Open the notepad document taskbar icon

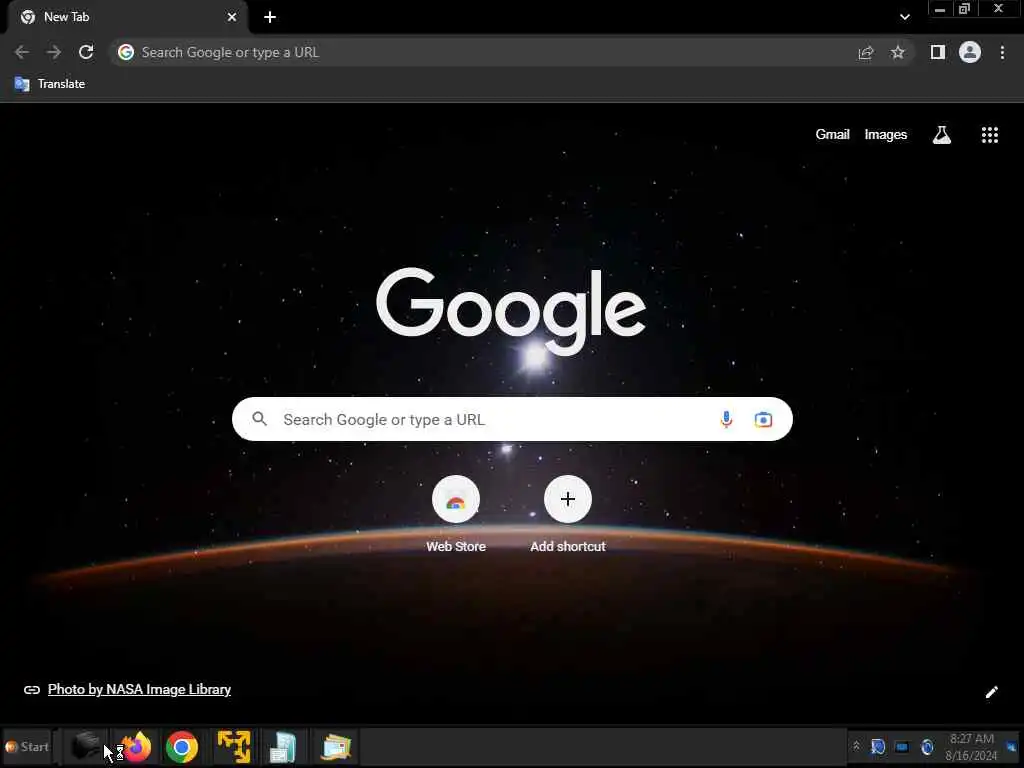[283, 747]
